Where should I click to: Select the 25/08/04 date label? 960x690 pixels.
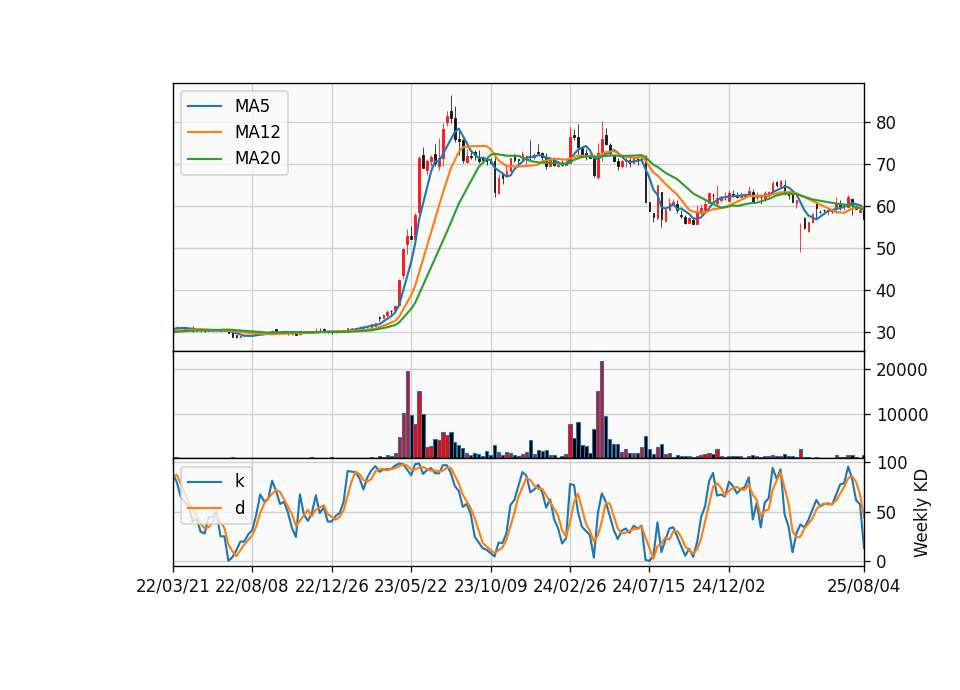click(863, 586)
